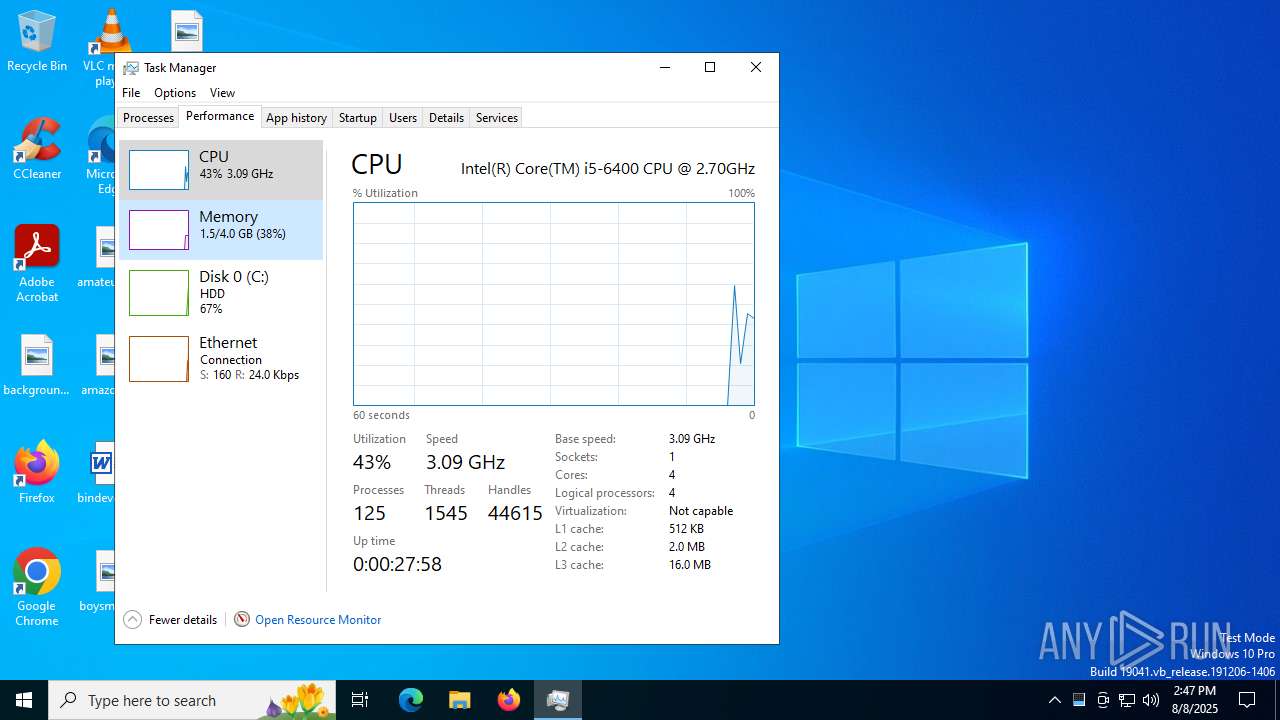Open the Windows Start menu
This screenshot has width=1280, height=720.
(x=24, y=700)
